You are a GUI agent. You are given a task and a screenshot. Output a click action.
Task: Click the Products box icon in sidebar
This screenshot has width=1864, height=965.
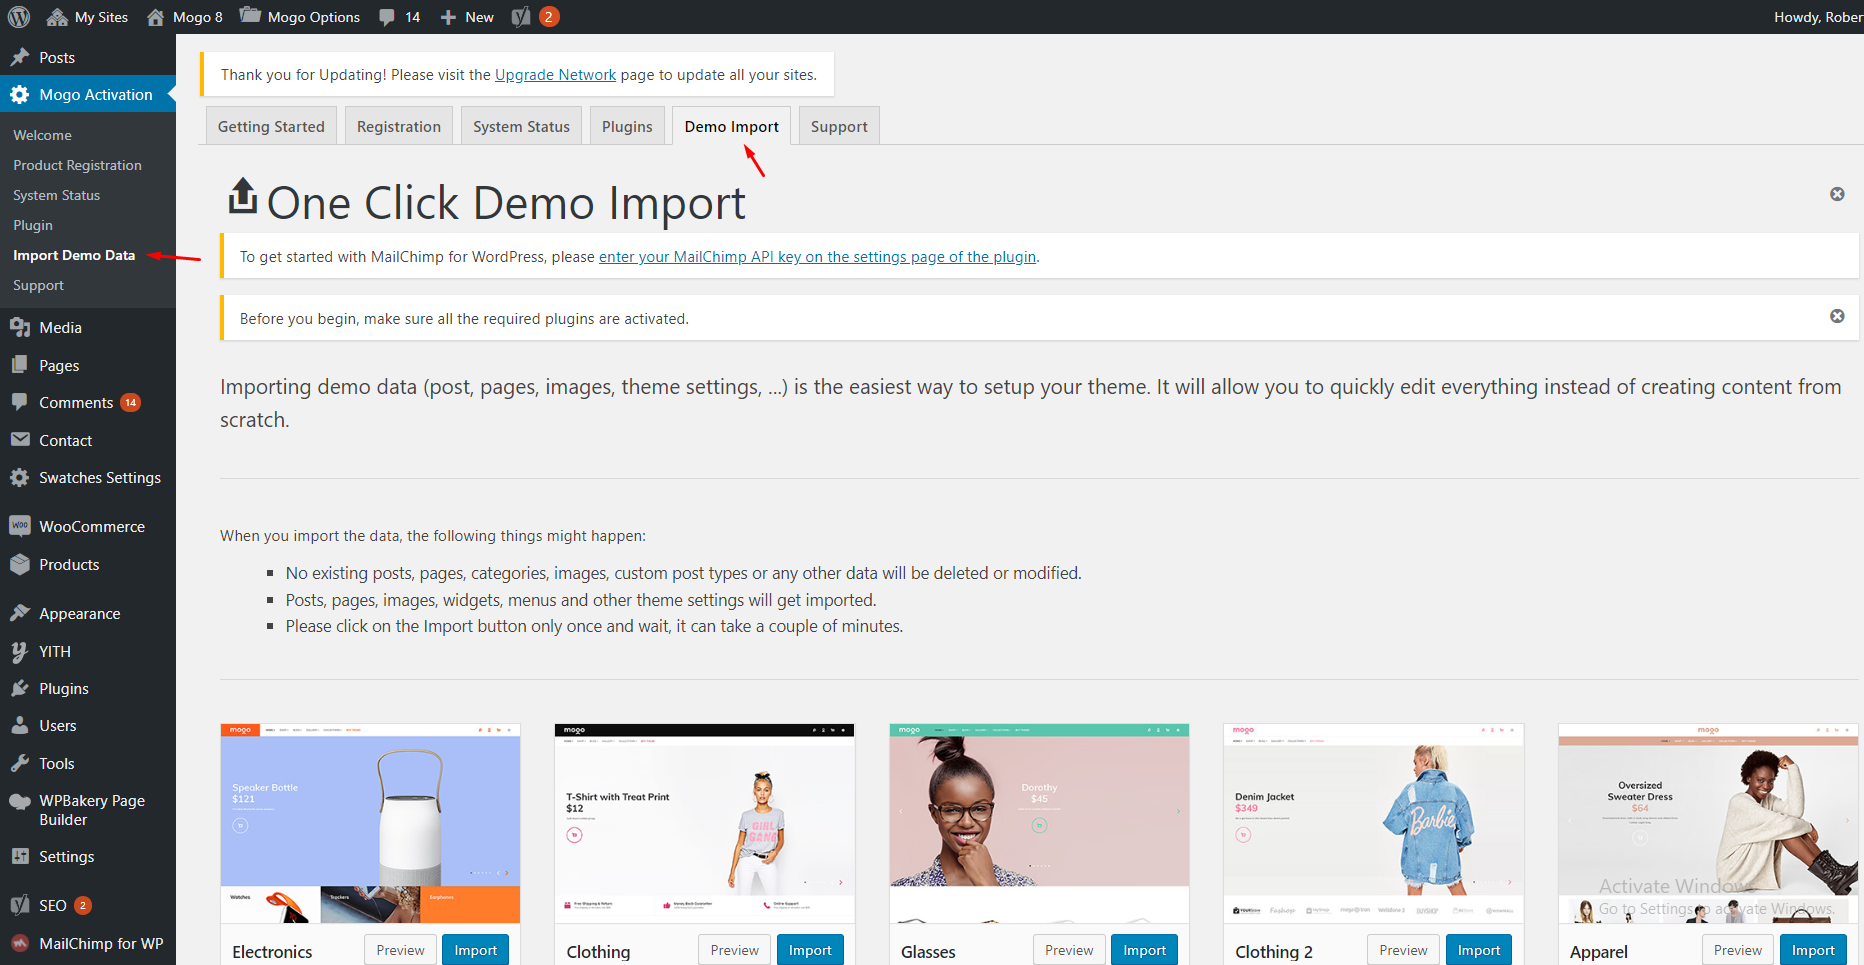20,564
